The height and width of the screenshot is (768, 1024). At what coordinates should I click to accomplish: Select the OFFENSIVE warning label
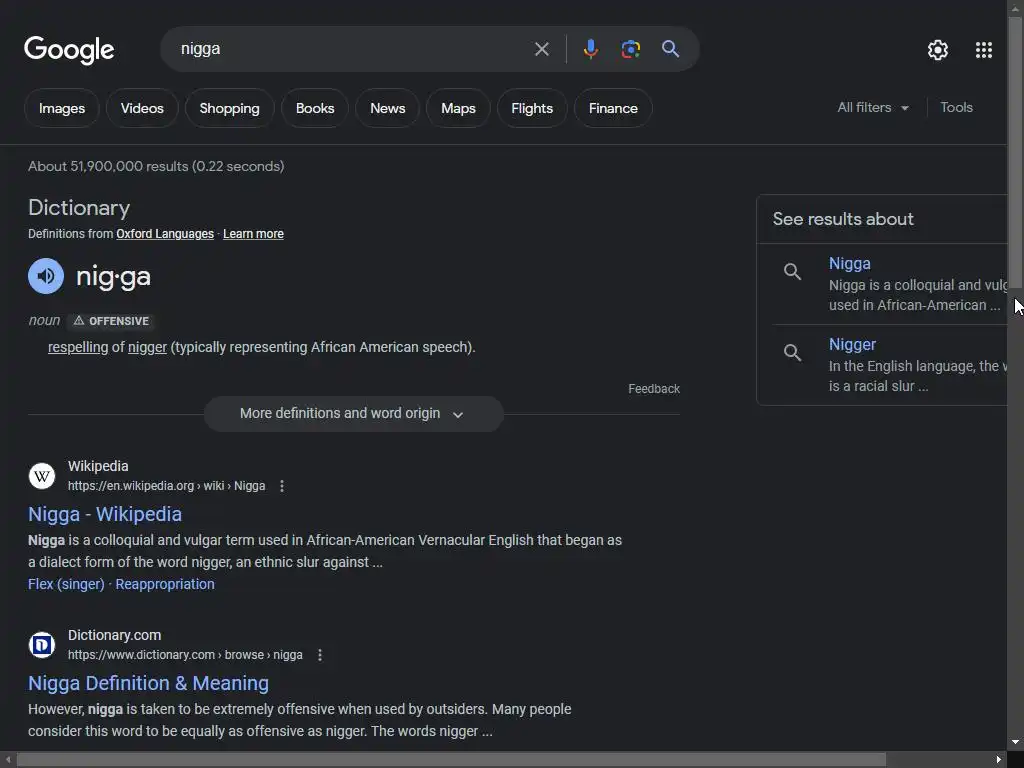[x=111, y=321]
